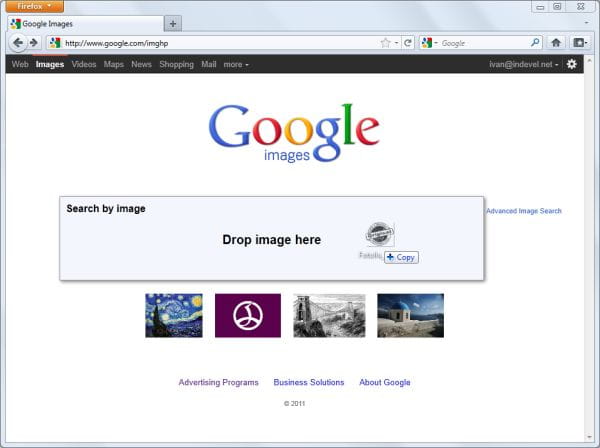Open address bar history dropdown arrow

click(396, 43)
